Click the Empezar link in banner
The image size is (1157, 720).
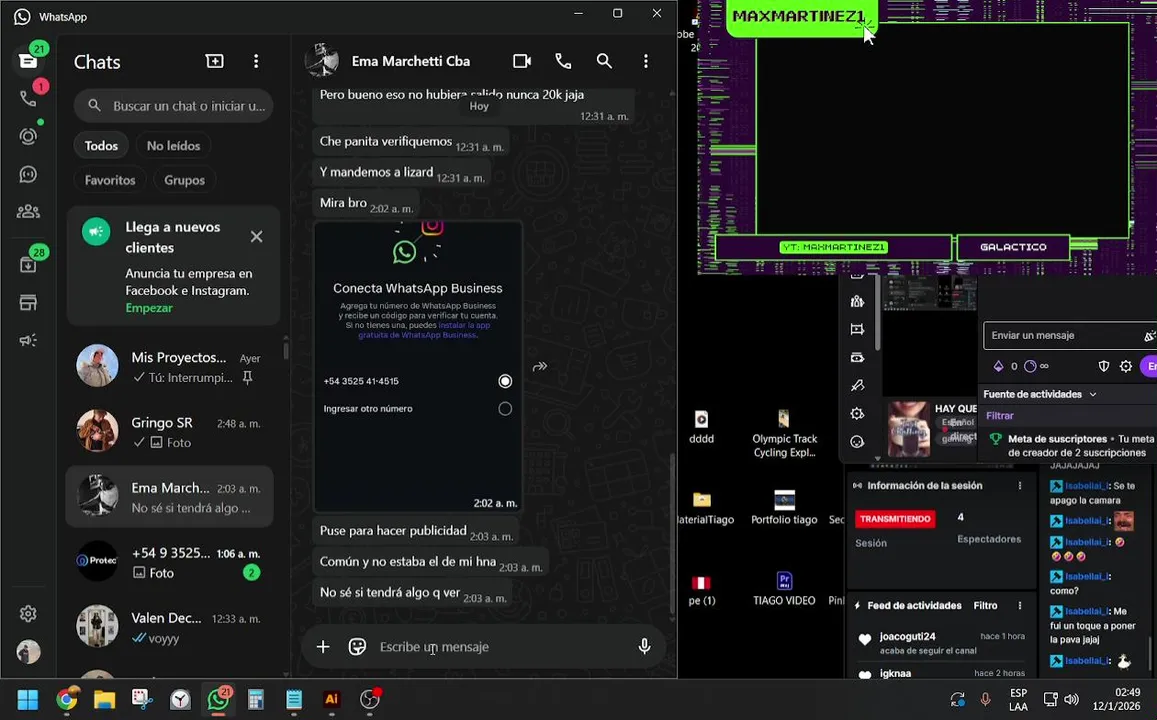(x=149, y=308)
